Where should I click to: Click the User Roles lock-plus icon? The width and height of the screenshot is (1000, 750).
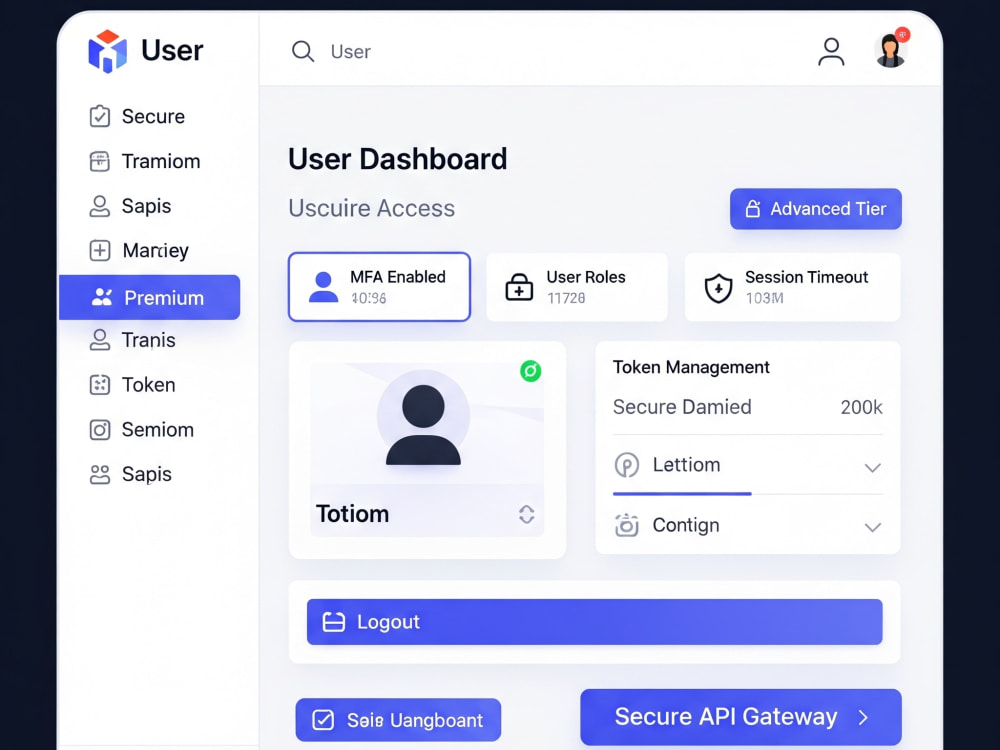[x=519, y=287]
